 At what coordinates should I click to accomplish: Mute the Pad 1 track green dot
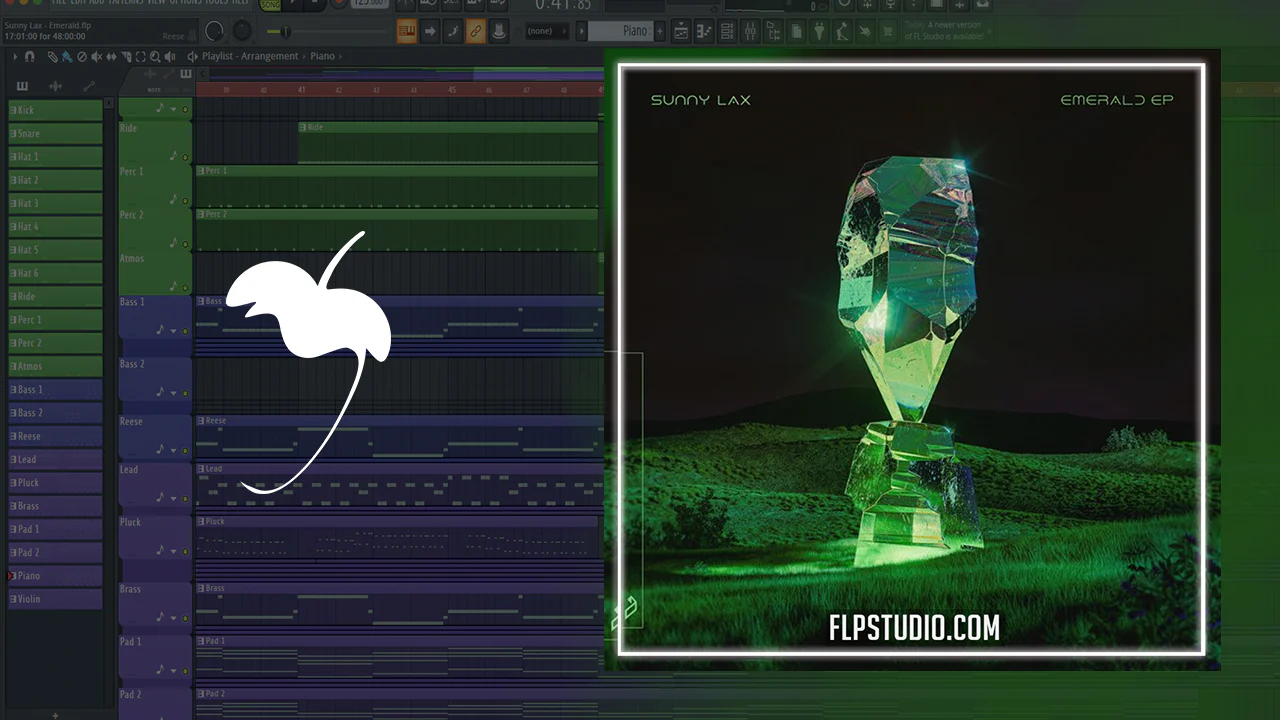pos(185,671)
